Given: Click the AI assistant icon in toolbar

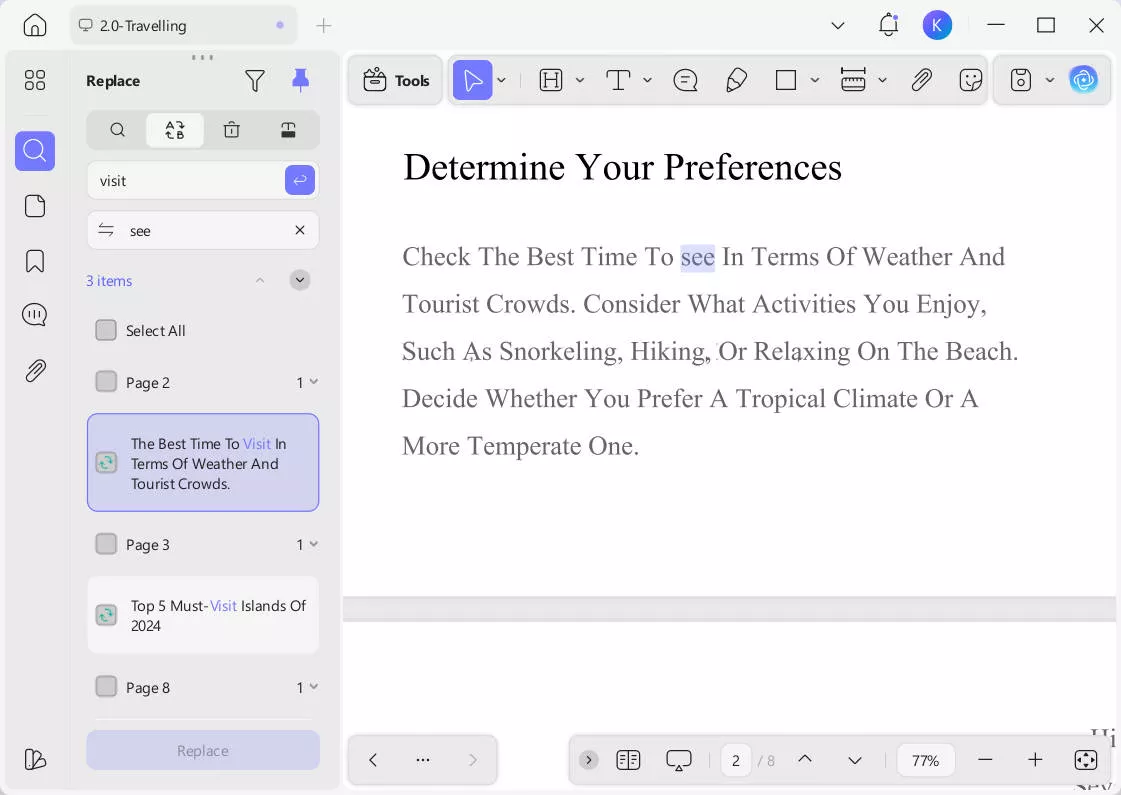Looking at the screenshot, I should click(x=1083, y=80).
